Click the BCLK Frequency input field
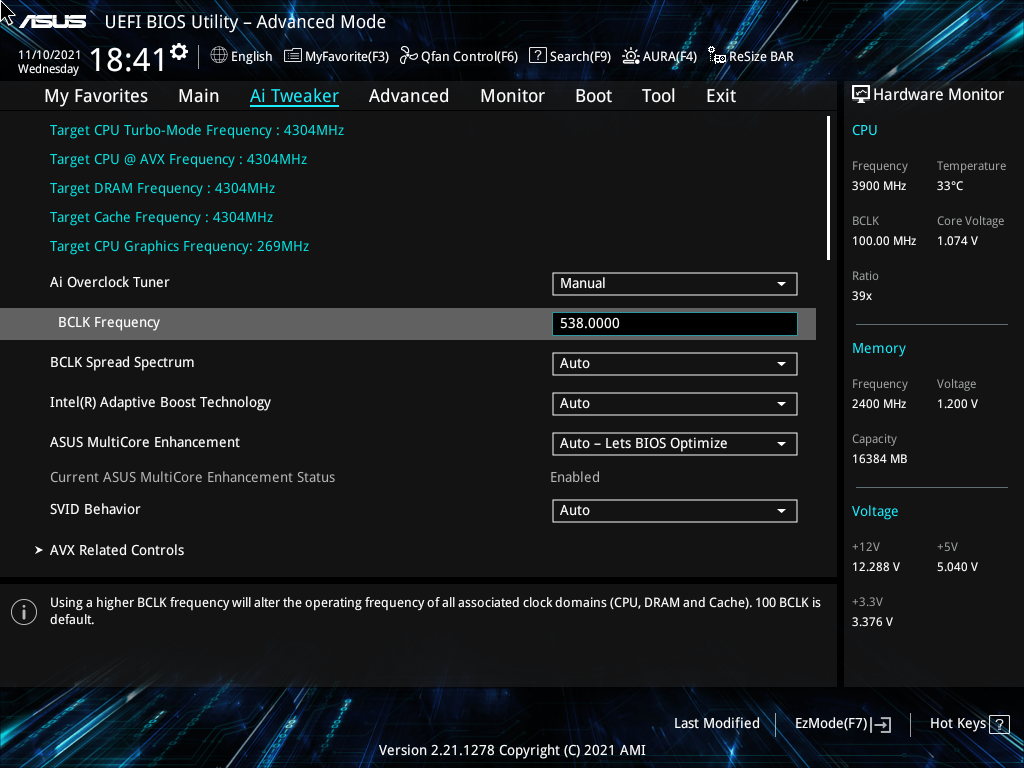The width and height of the screenshot is (1024, 768). point(675,324)
